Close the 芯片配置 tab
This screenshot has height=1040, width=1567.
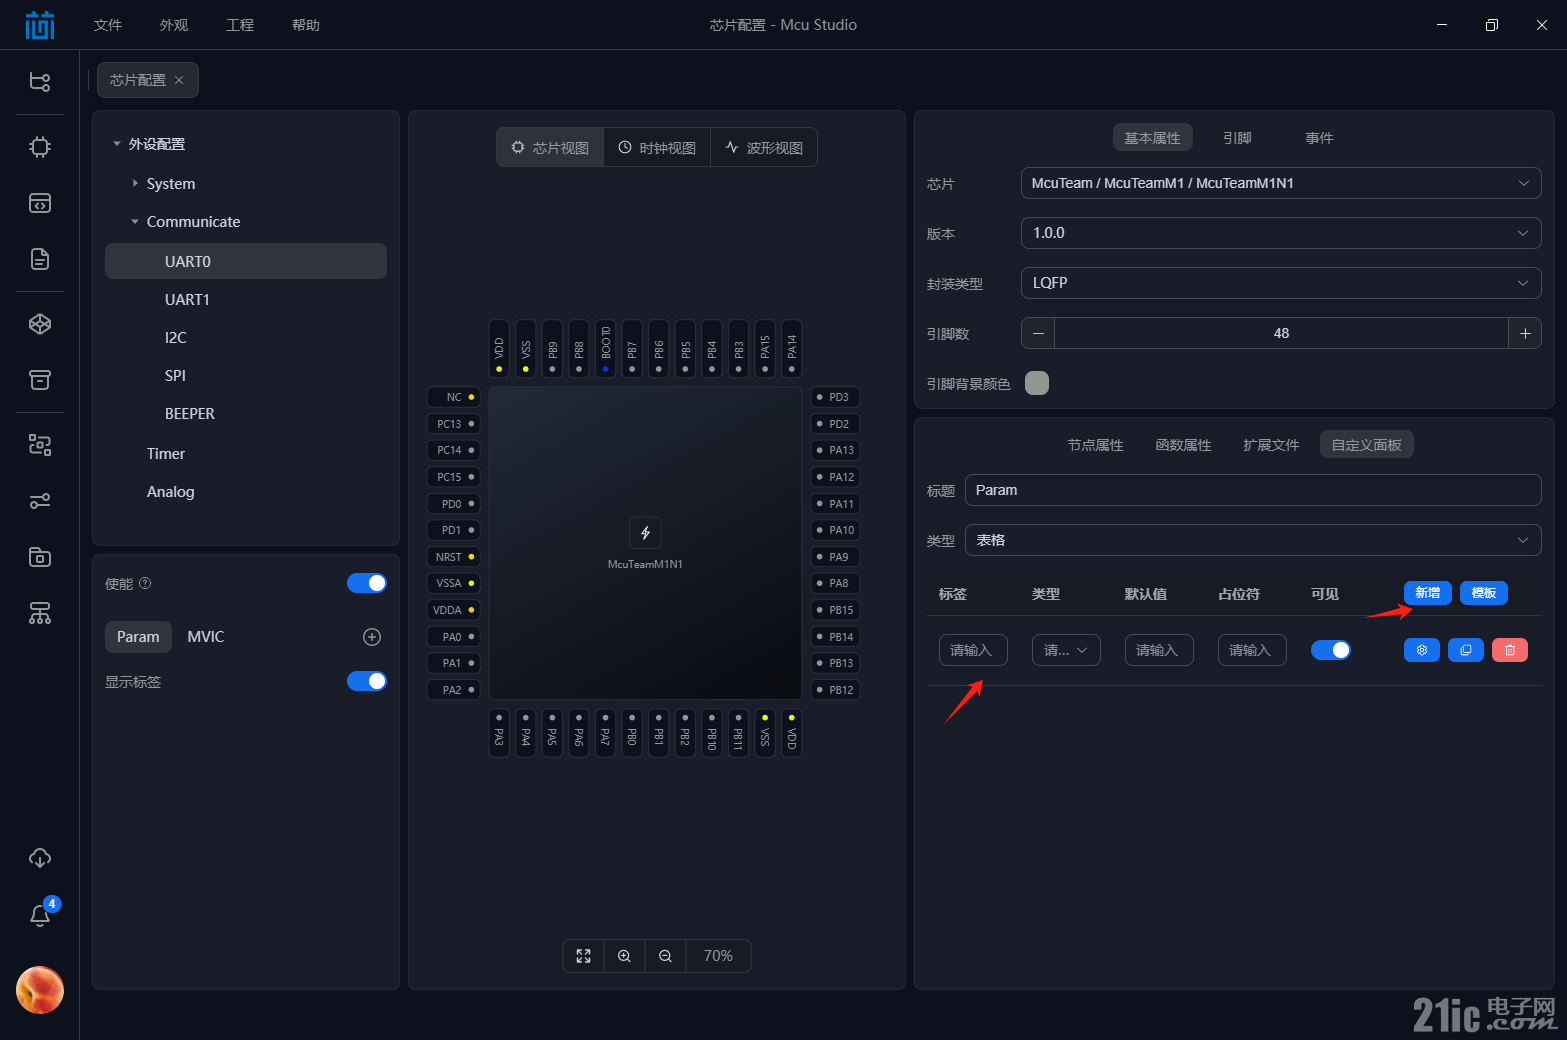coord(179,80)
